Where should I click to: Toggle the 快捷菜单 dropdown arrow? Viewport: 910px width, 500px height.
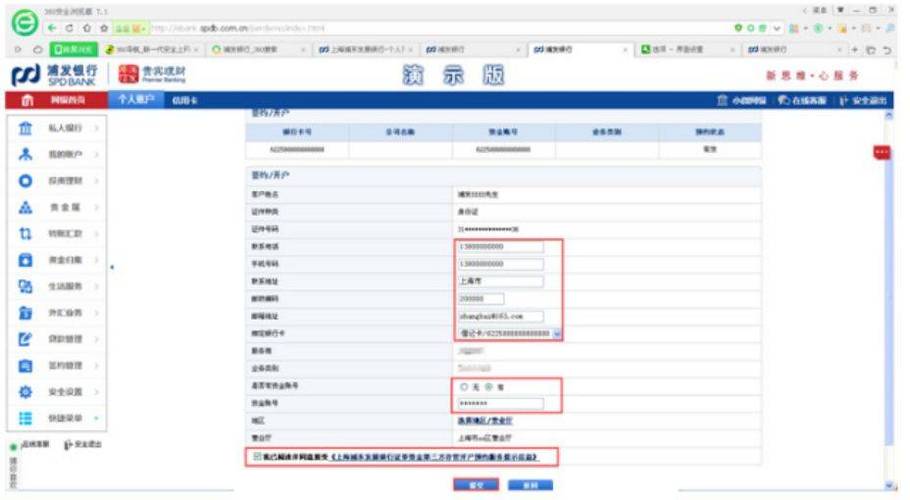click(96, 418)
